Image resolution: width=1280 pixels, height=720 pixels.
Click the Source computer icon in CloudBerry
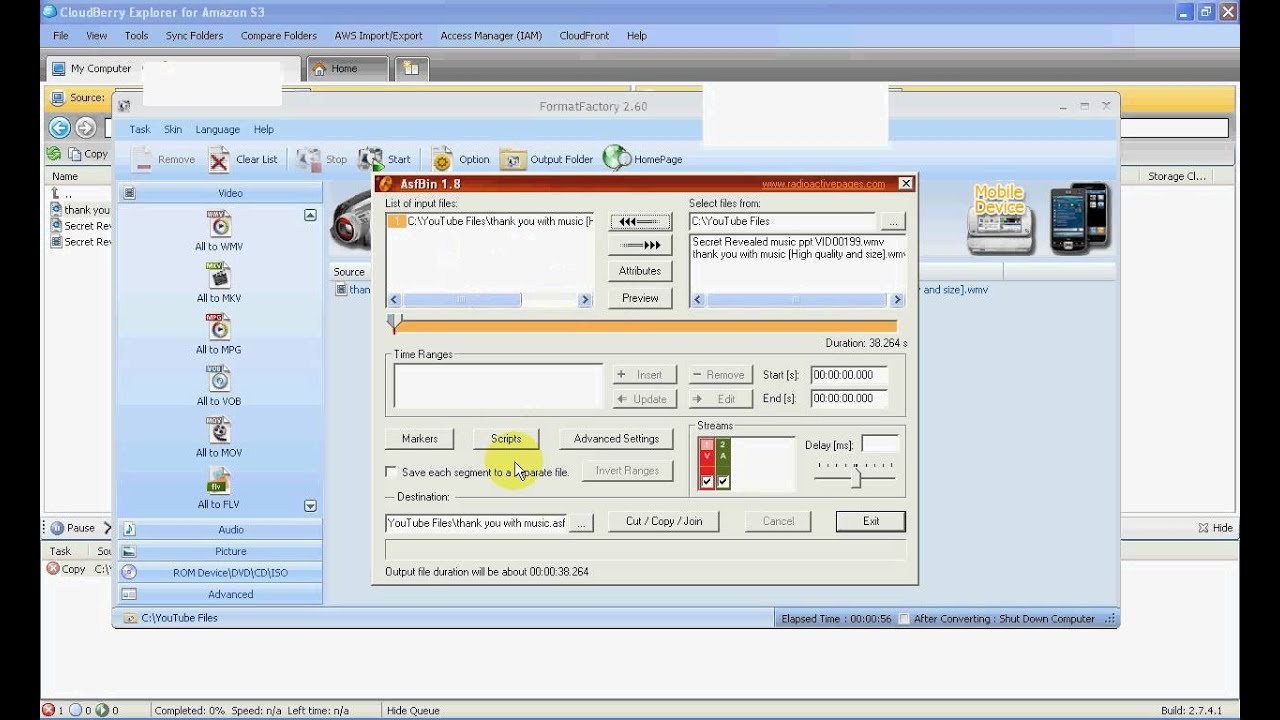58,98
